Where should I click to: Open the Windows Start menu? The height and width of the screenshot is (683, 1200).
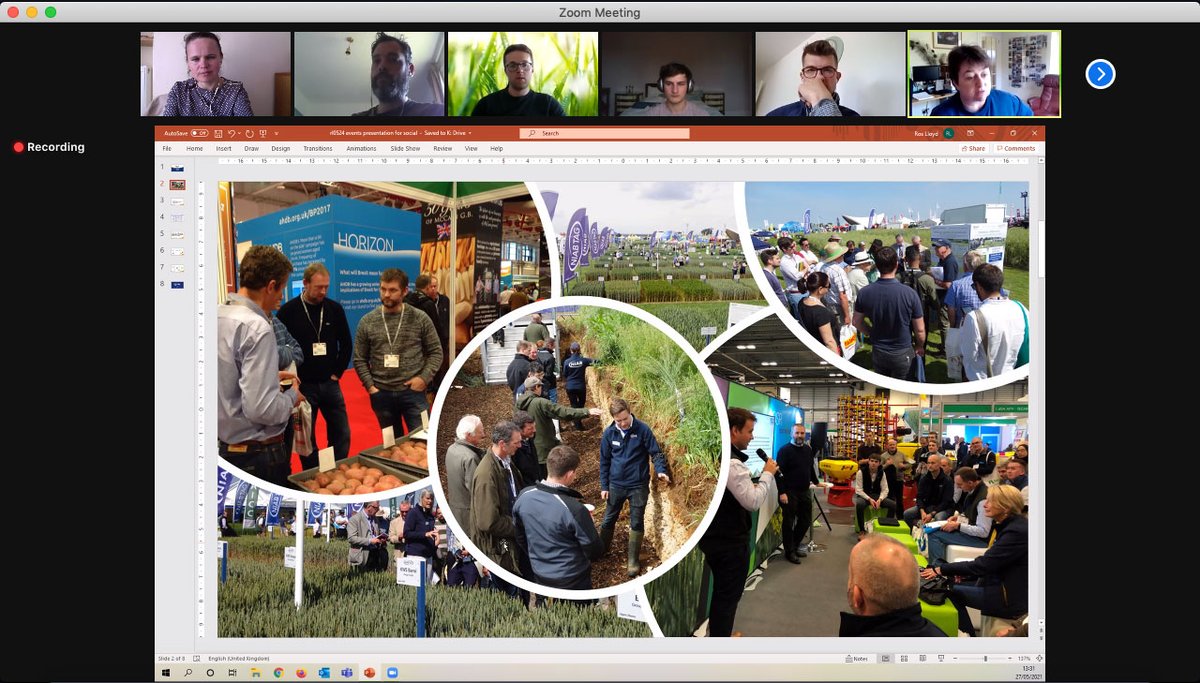(x=166, y=673)
